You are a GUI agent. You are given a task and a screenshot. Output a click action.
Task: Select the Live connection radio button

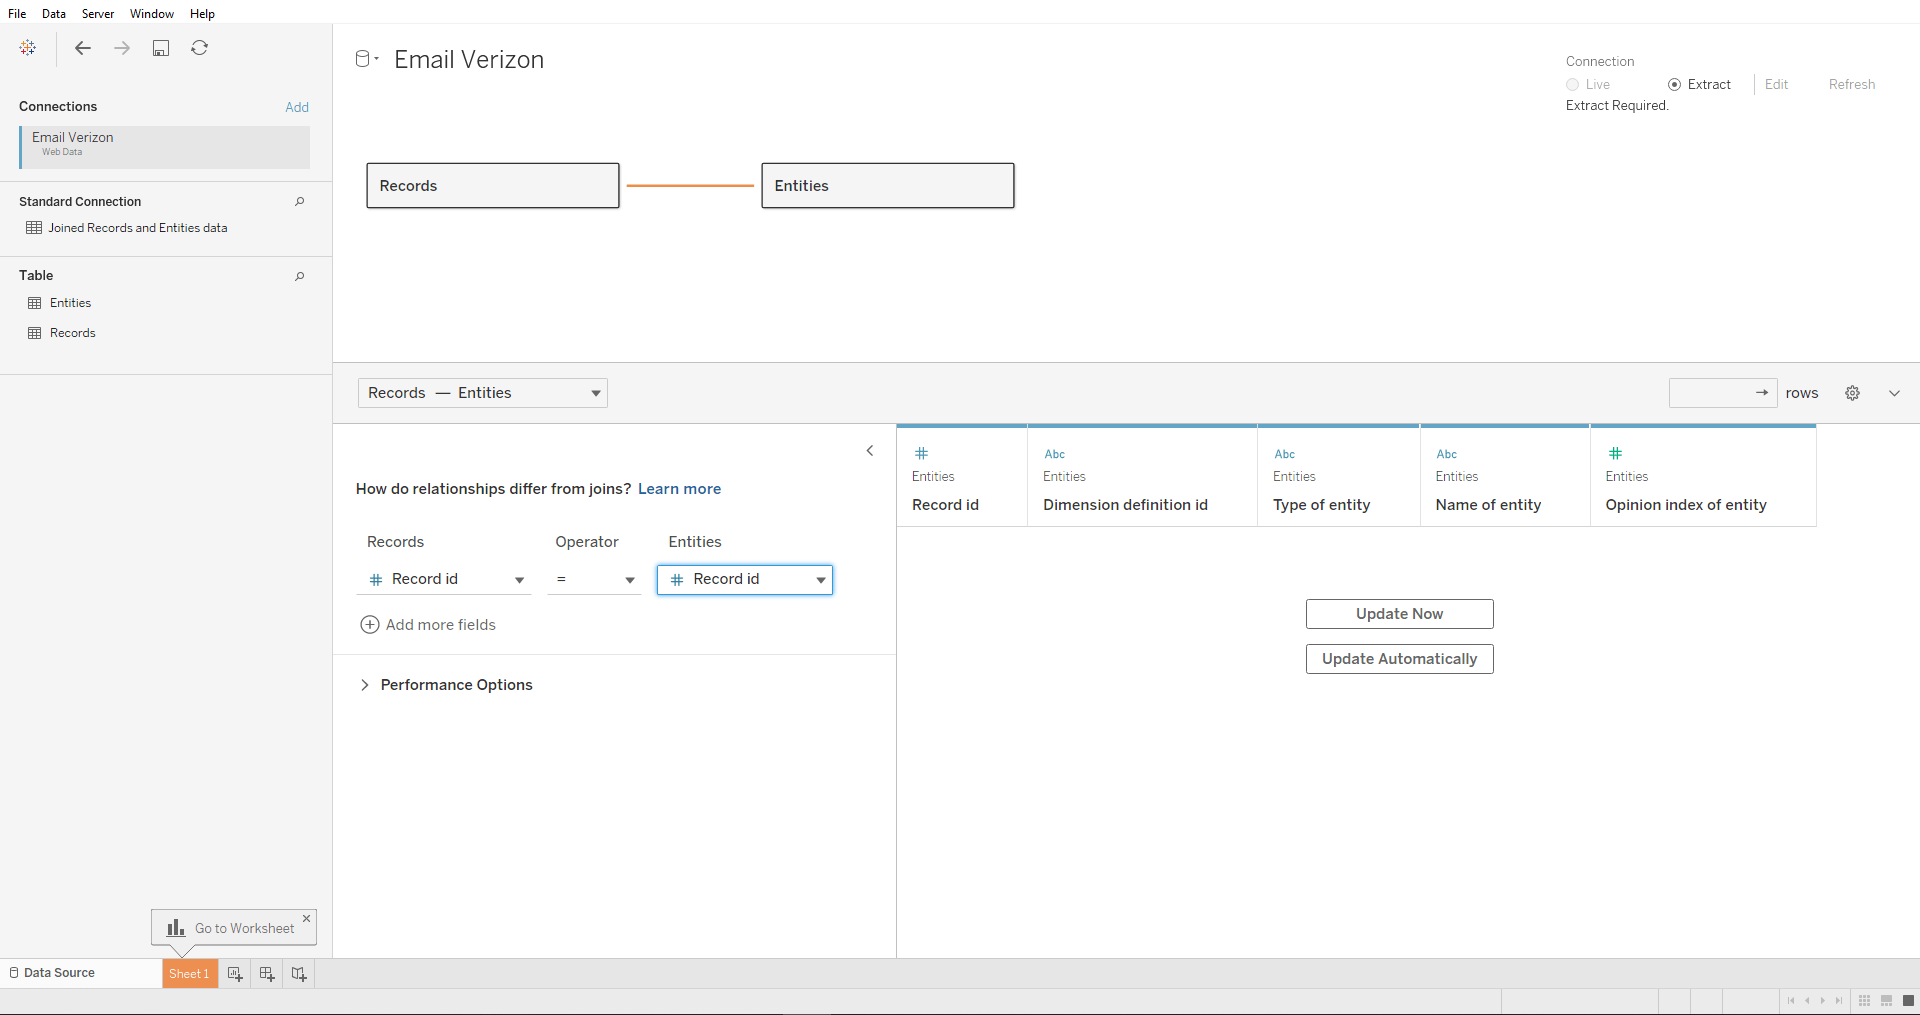click(1573, 85)
